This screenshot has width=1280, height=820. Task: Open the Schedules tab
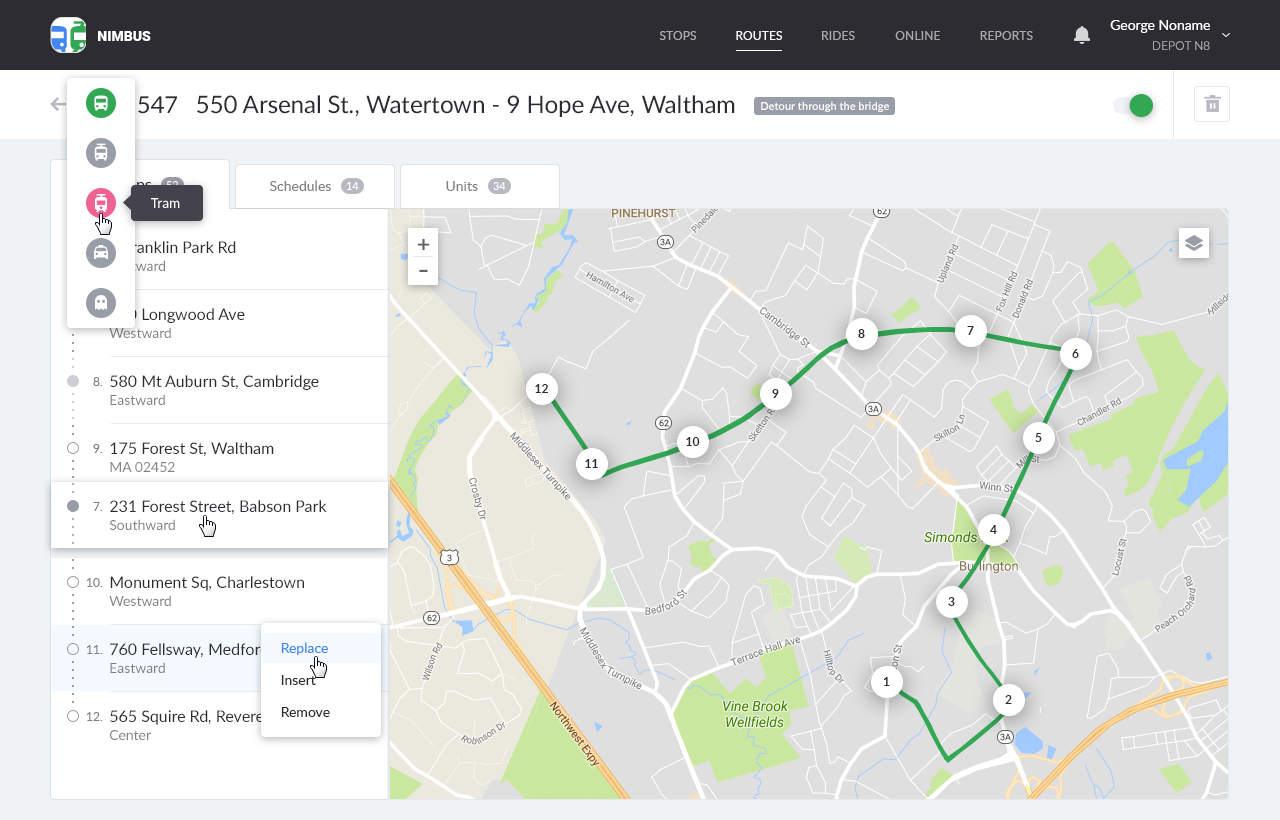point(314,186)
